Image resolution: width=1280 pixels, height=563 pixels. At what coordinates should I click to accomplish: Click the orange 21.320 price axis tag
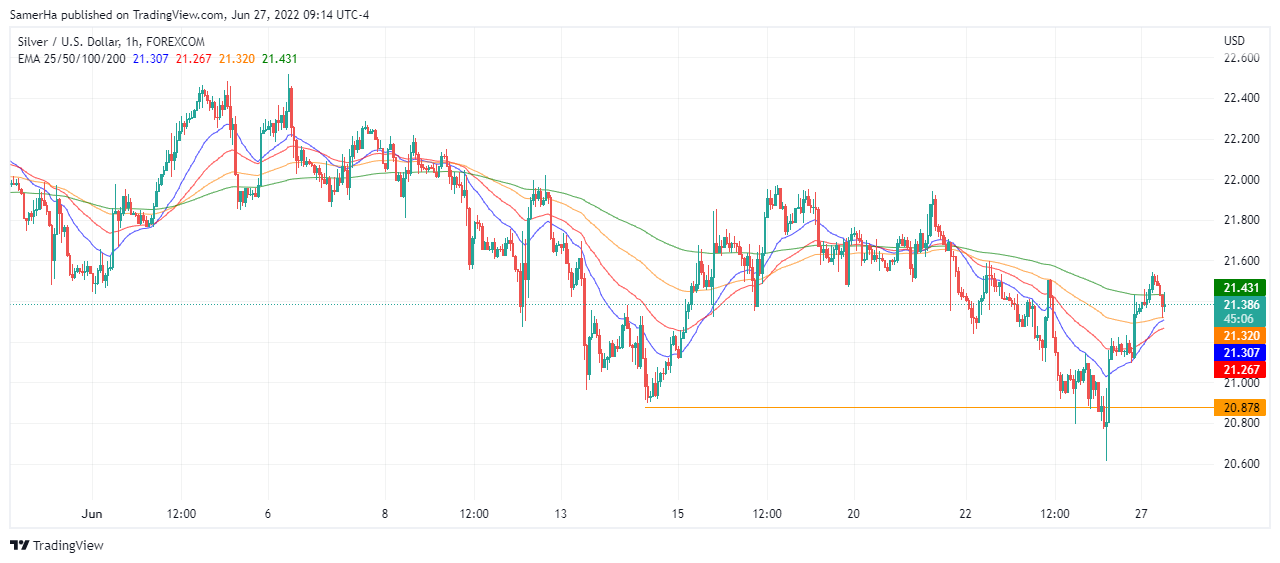1238,335
